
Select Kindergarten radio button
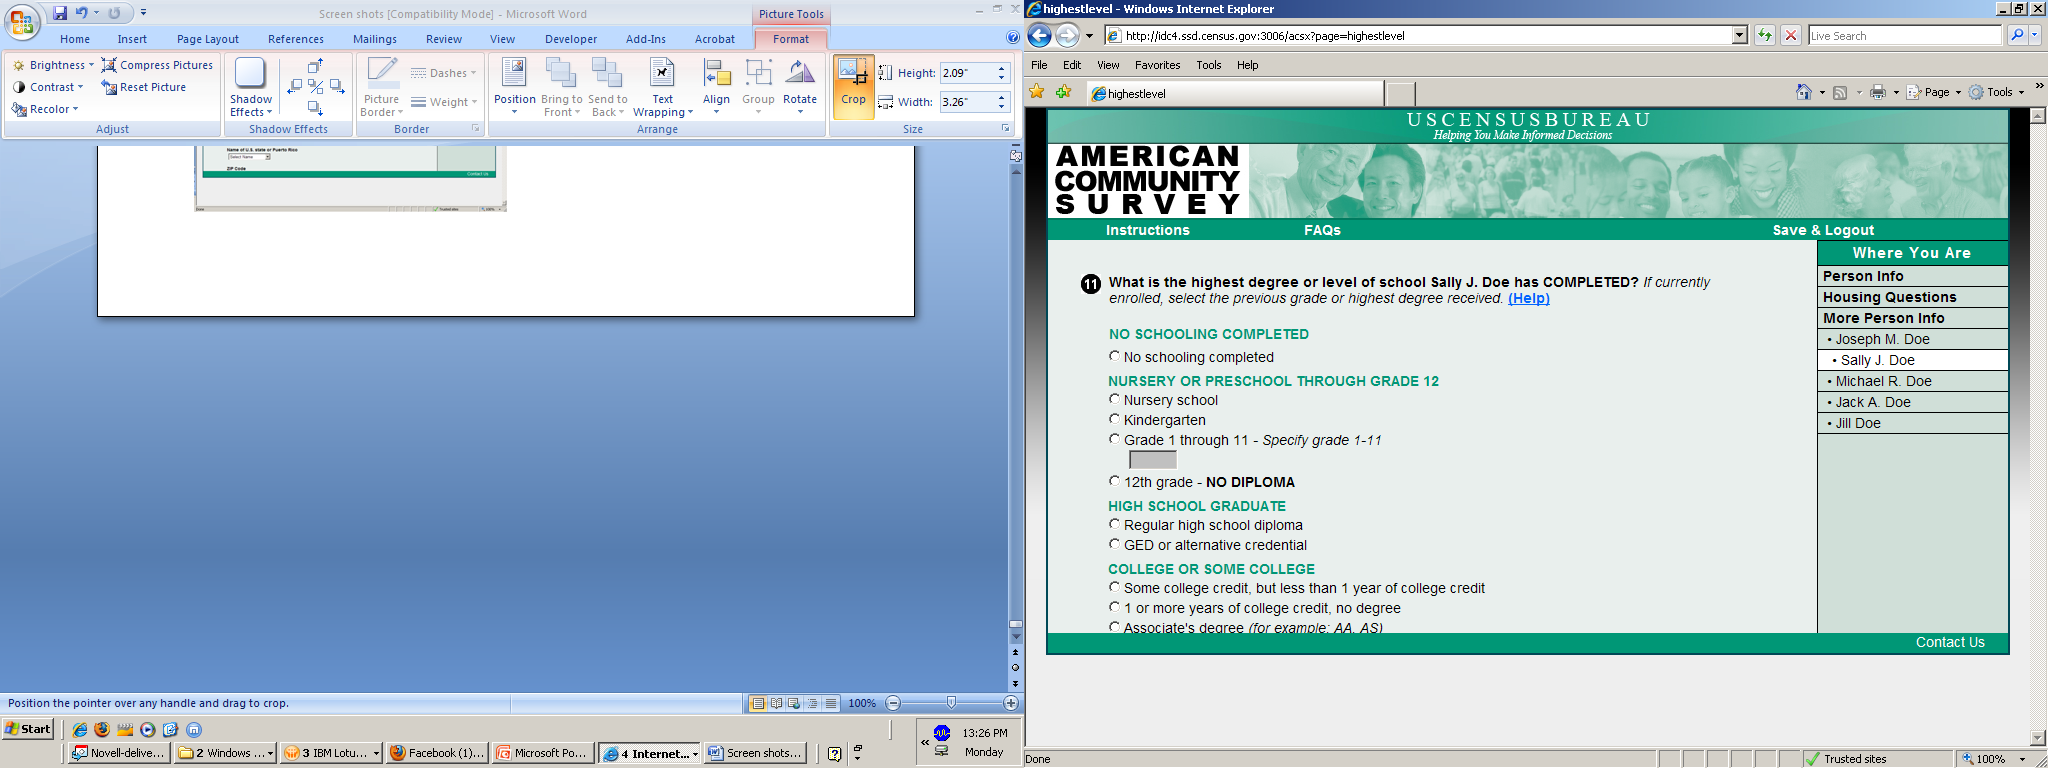1114,419
